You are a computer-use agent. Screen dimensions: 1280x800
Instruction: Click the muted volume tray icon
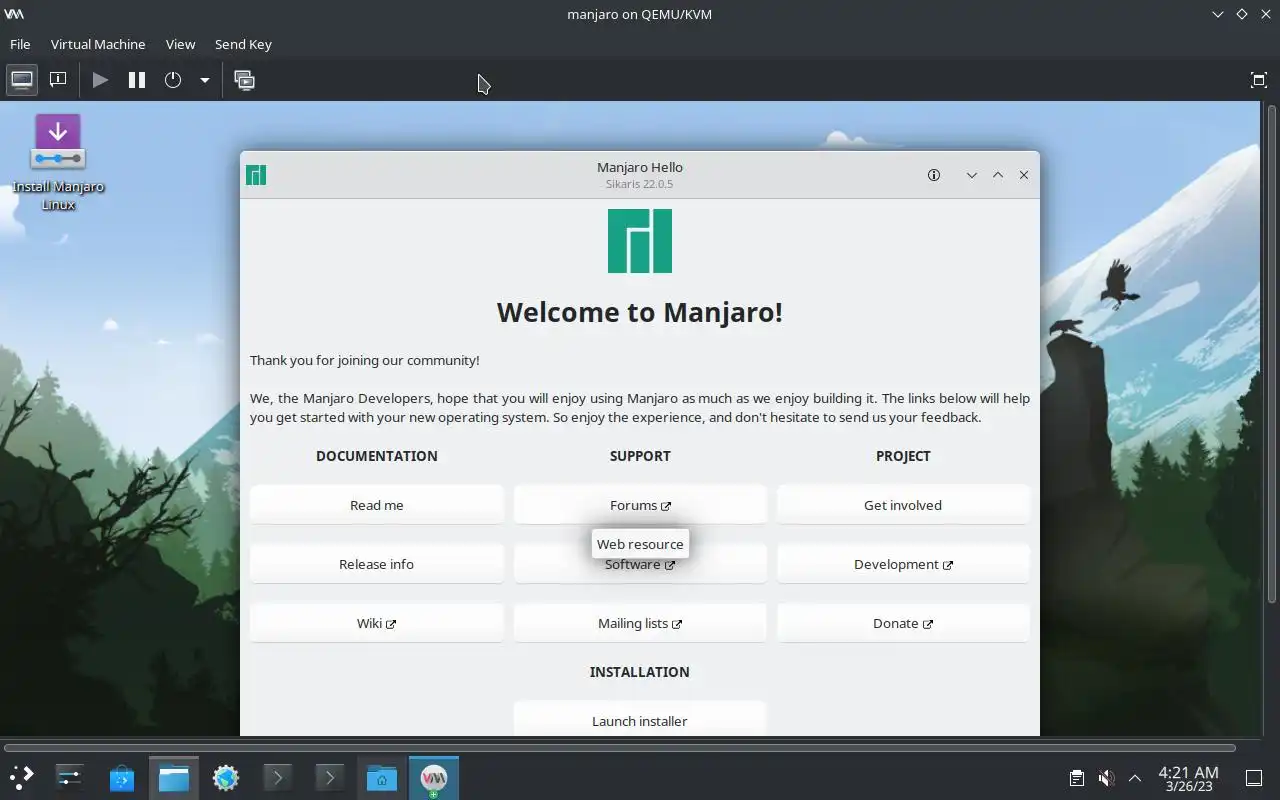[x=1106, y=777]
